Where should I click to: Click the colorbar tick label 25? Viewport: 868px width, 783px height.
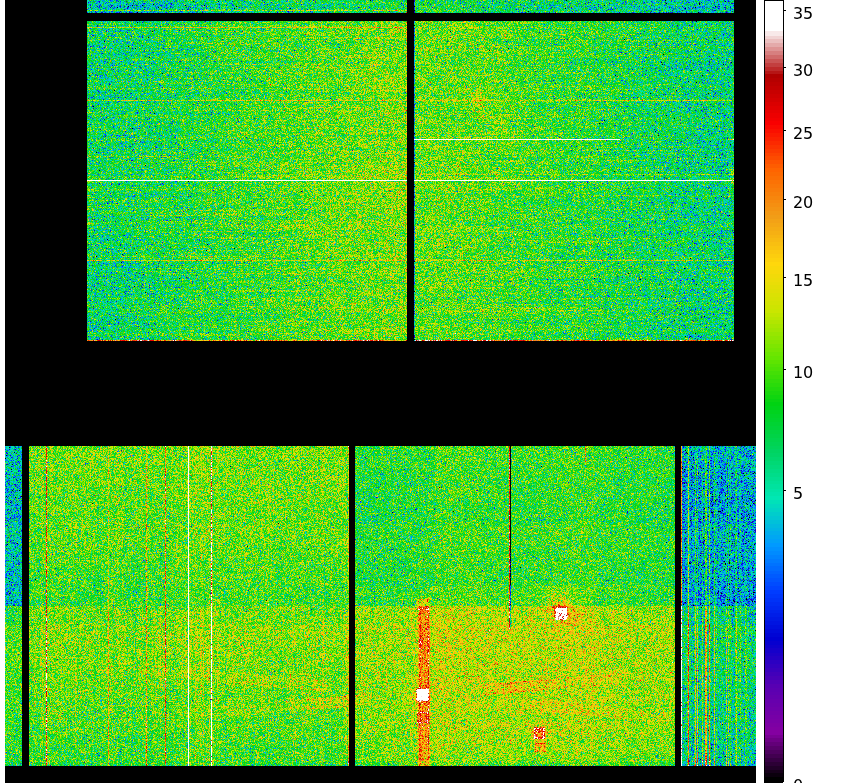(x=803, y=133)
